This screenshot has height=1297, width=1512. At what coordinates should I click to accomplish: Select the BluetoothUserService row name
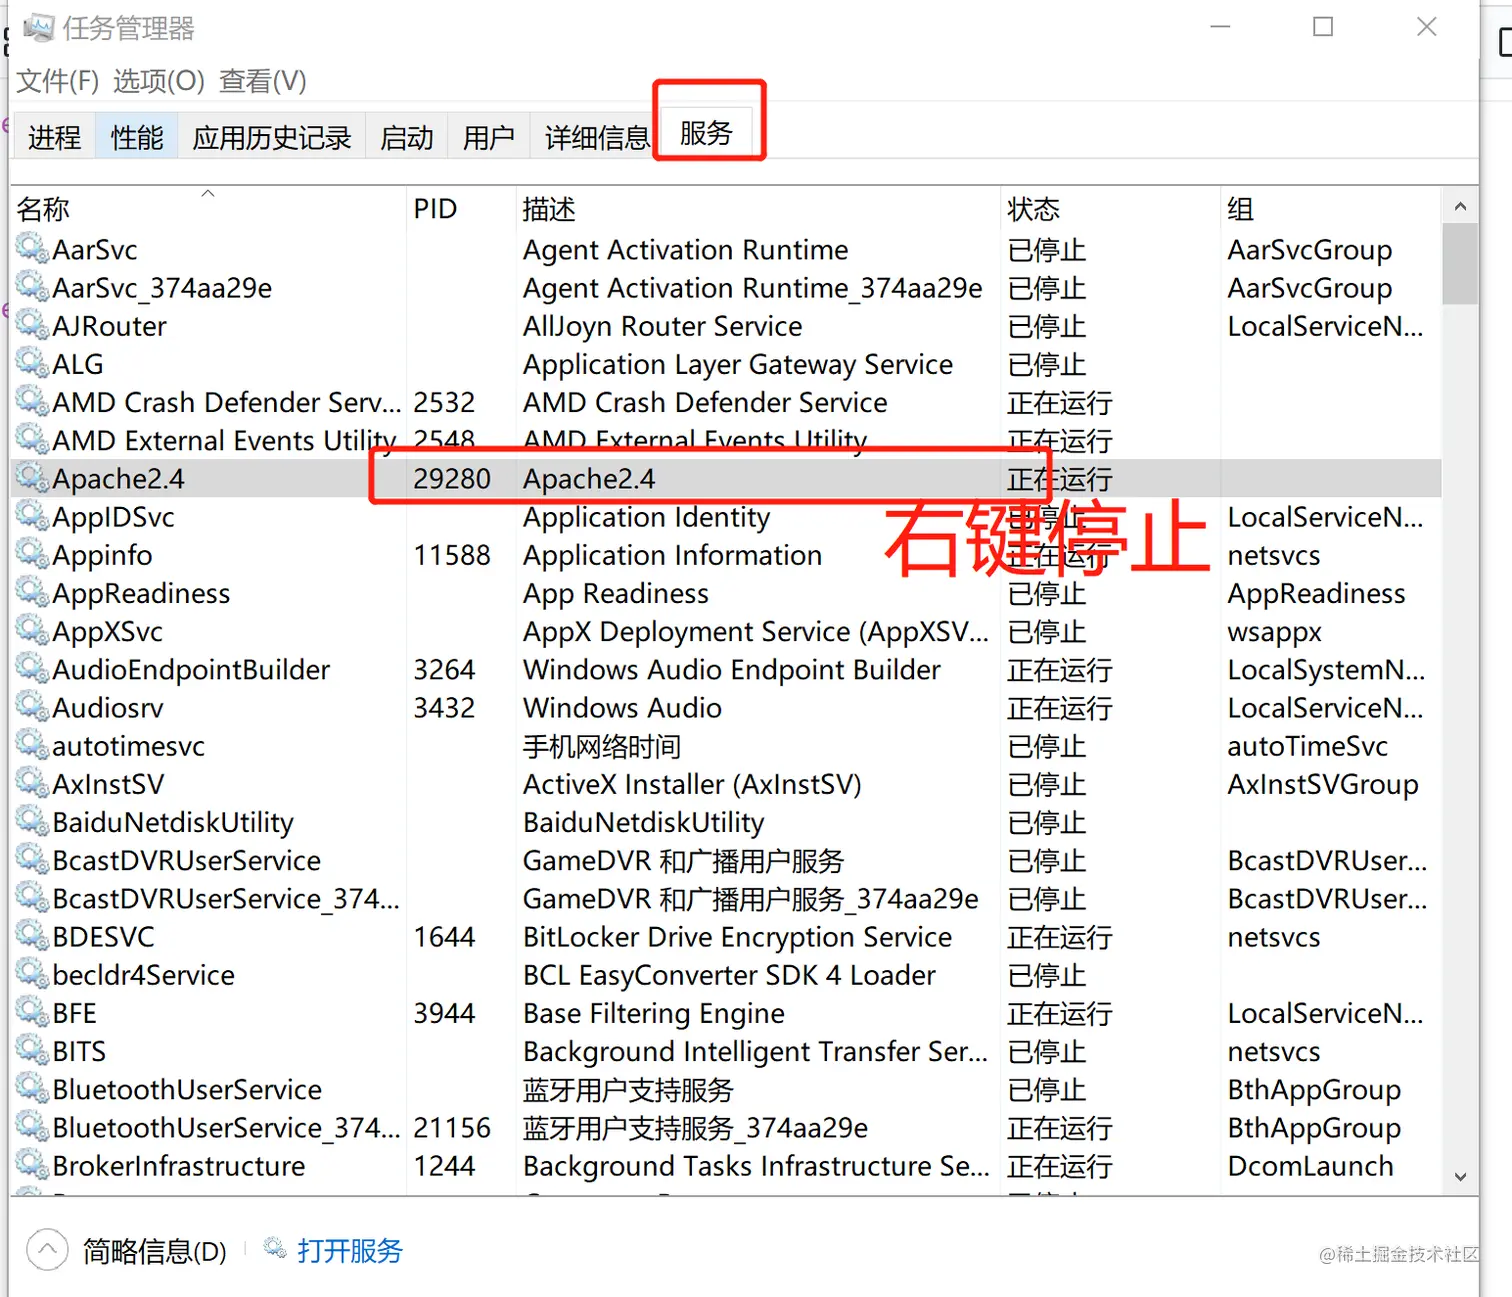point(187,1089)
